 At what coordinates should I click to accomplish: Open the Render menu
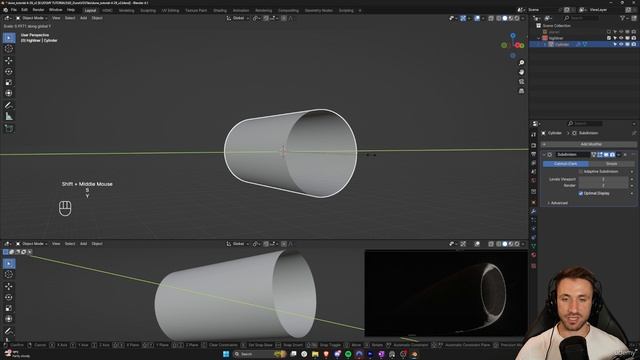38,10
